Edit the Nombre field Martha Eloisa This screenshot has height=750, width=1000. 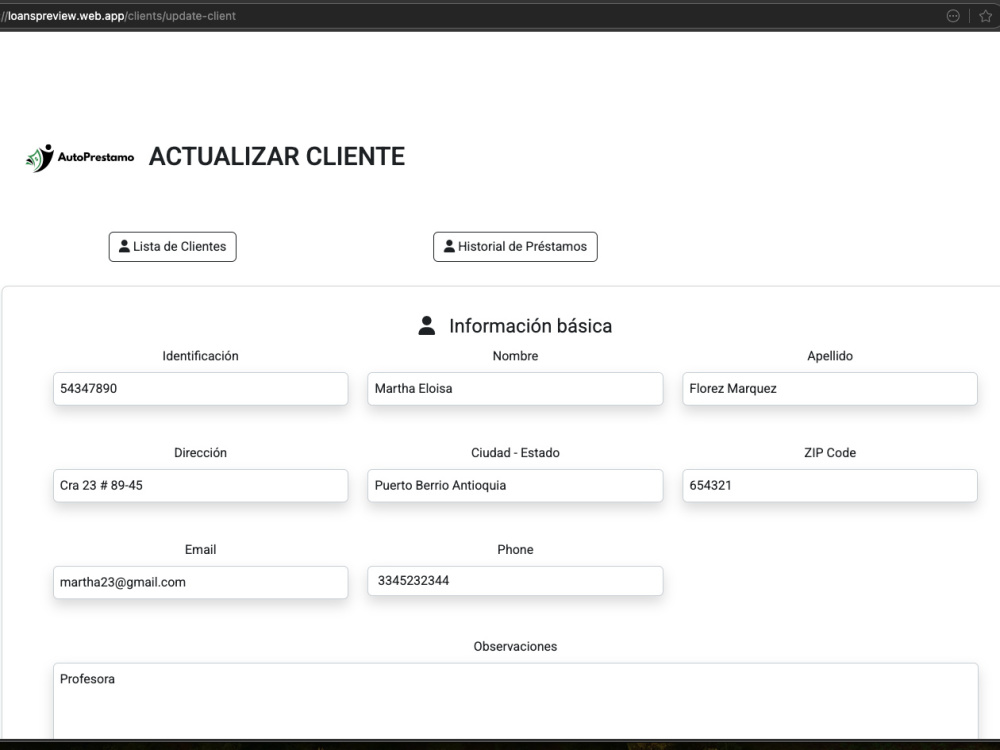(x=515, y=388)
